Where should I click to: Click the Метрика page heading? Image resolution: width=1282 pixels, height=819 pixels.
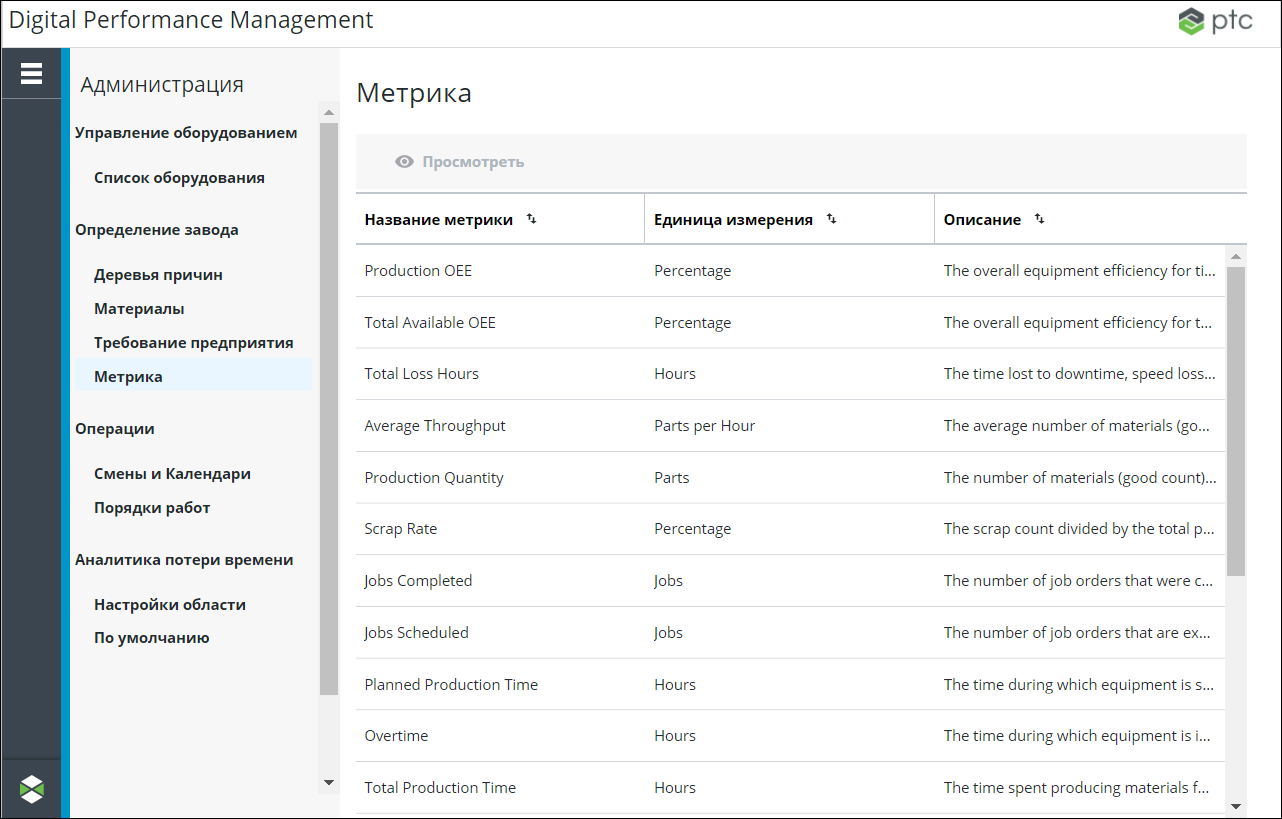point(414,94)
